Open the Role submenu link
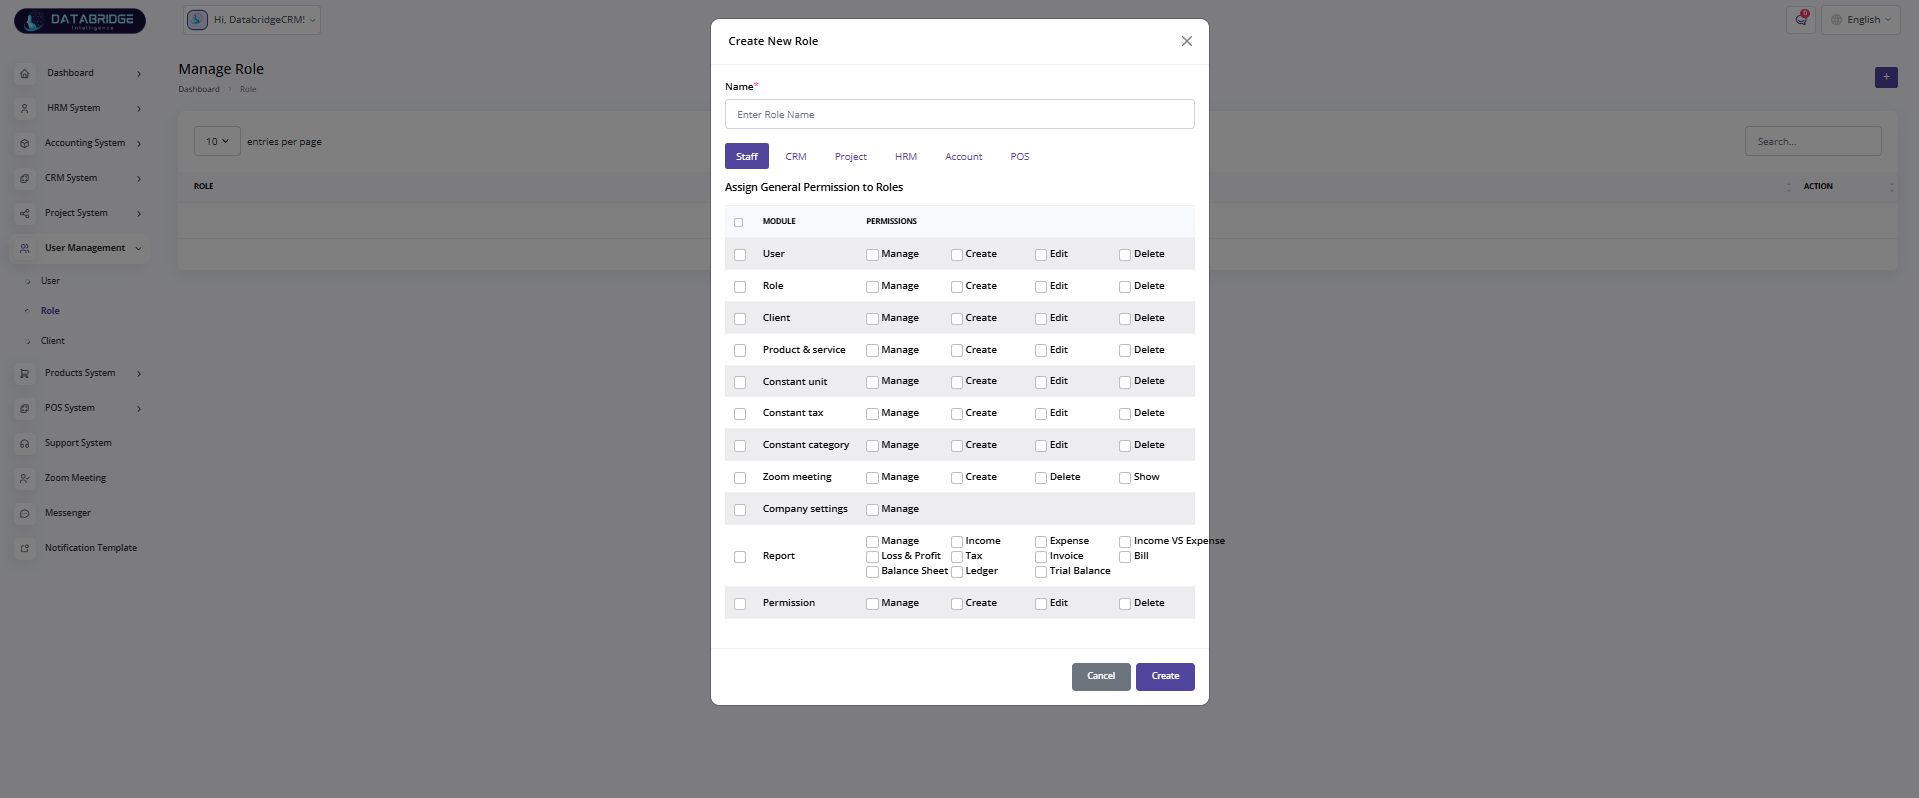 (50, 311)
